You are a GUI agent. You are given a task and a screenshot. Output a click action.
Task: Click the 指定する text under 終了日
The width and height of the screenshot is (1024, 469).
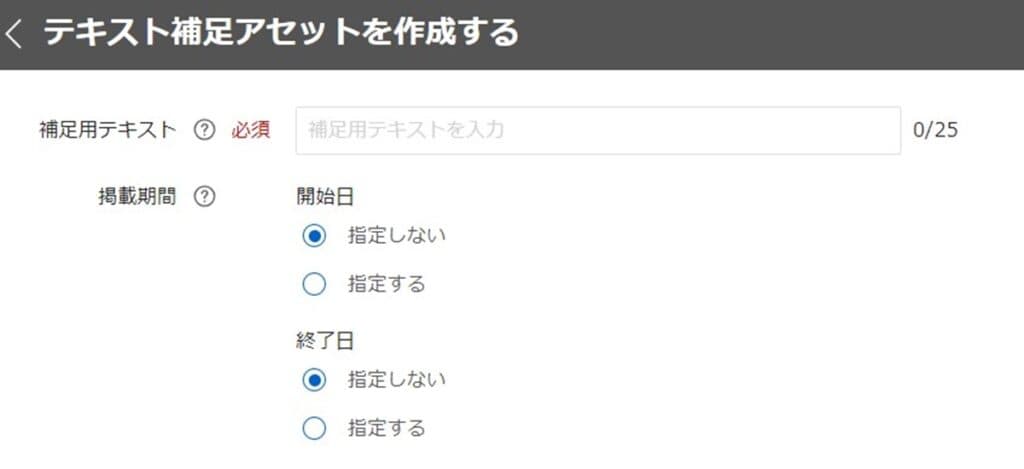pos(387,428)
